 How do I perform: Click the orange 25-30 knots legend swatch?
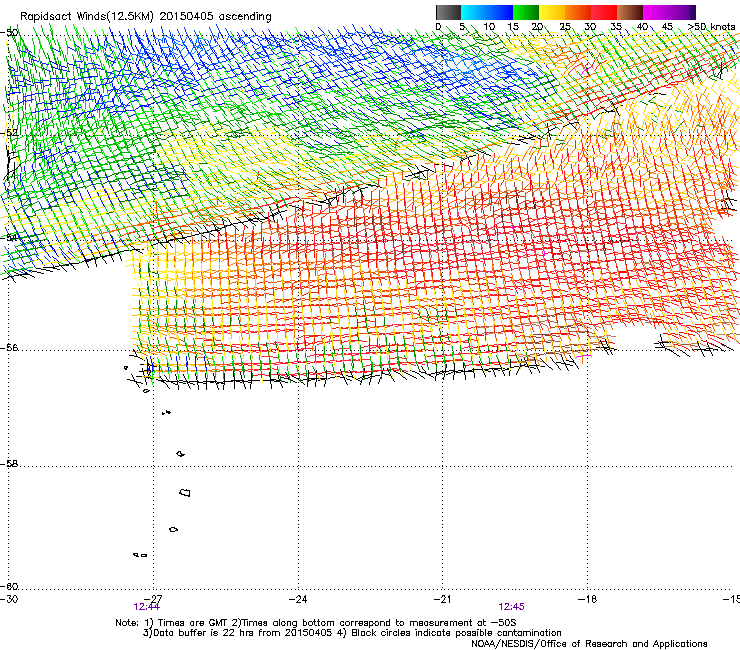coord(578,12)
